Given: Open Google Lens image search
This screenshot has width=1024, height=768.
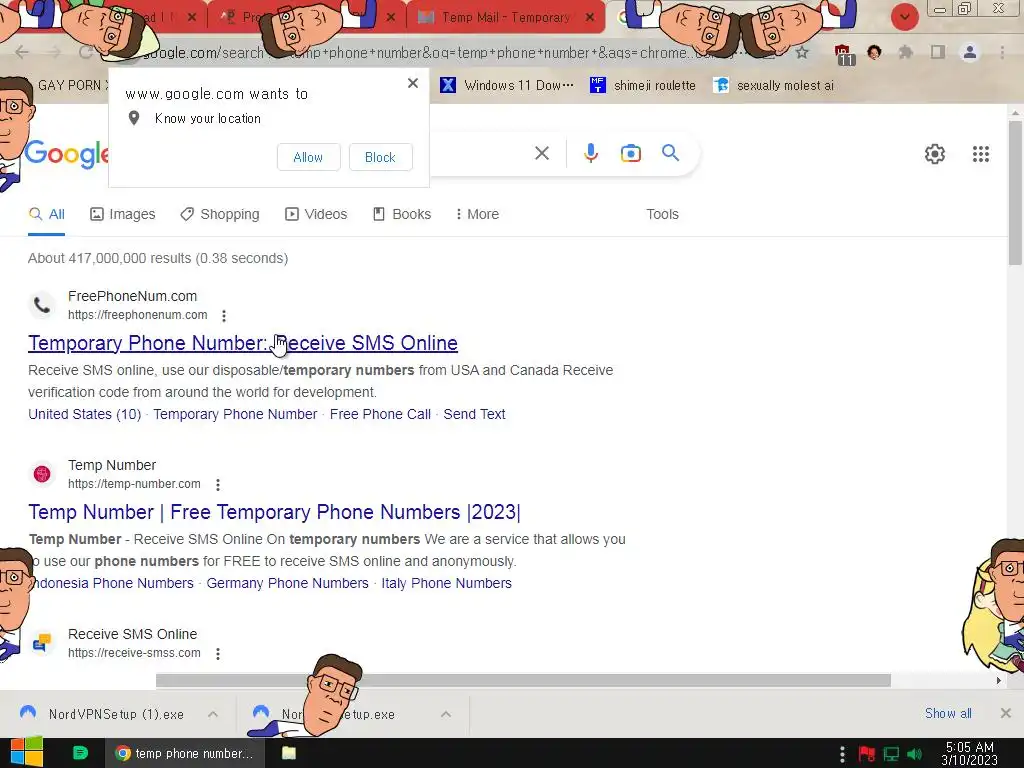Looking at the screenshot, I should [631, 153].
